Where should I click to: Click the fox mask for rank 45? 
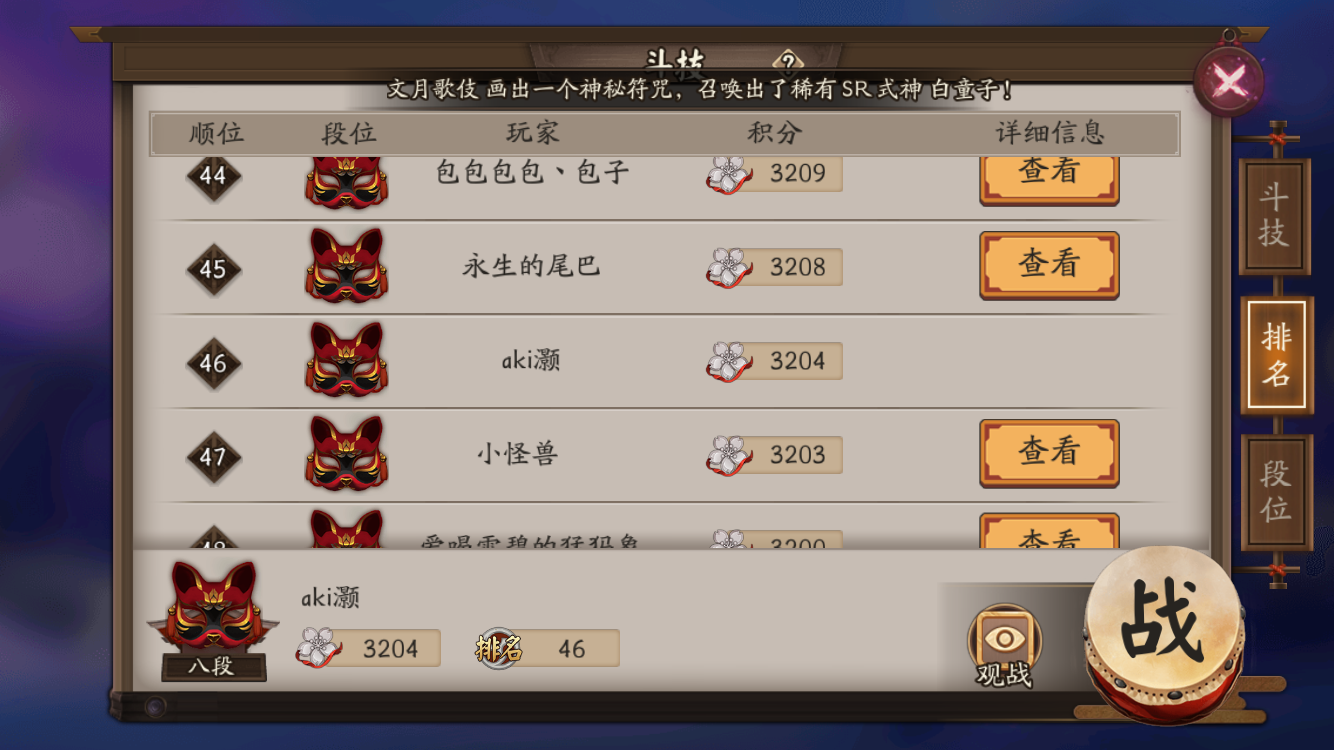point(346,265)
